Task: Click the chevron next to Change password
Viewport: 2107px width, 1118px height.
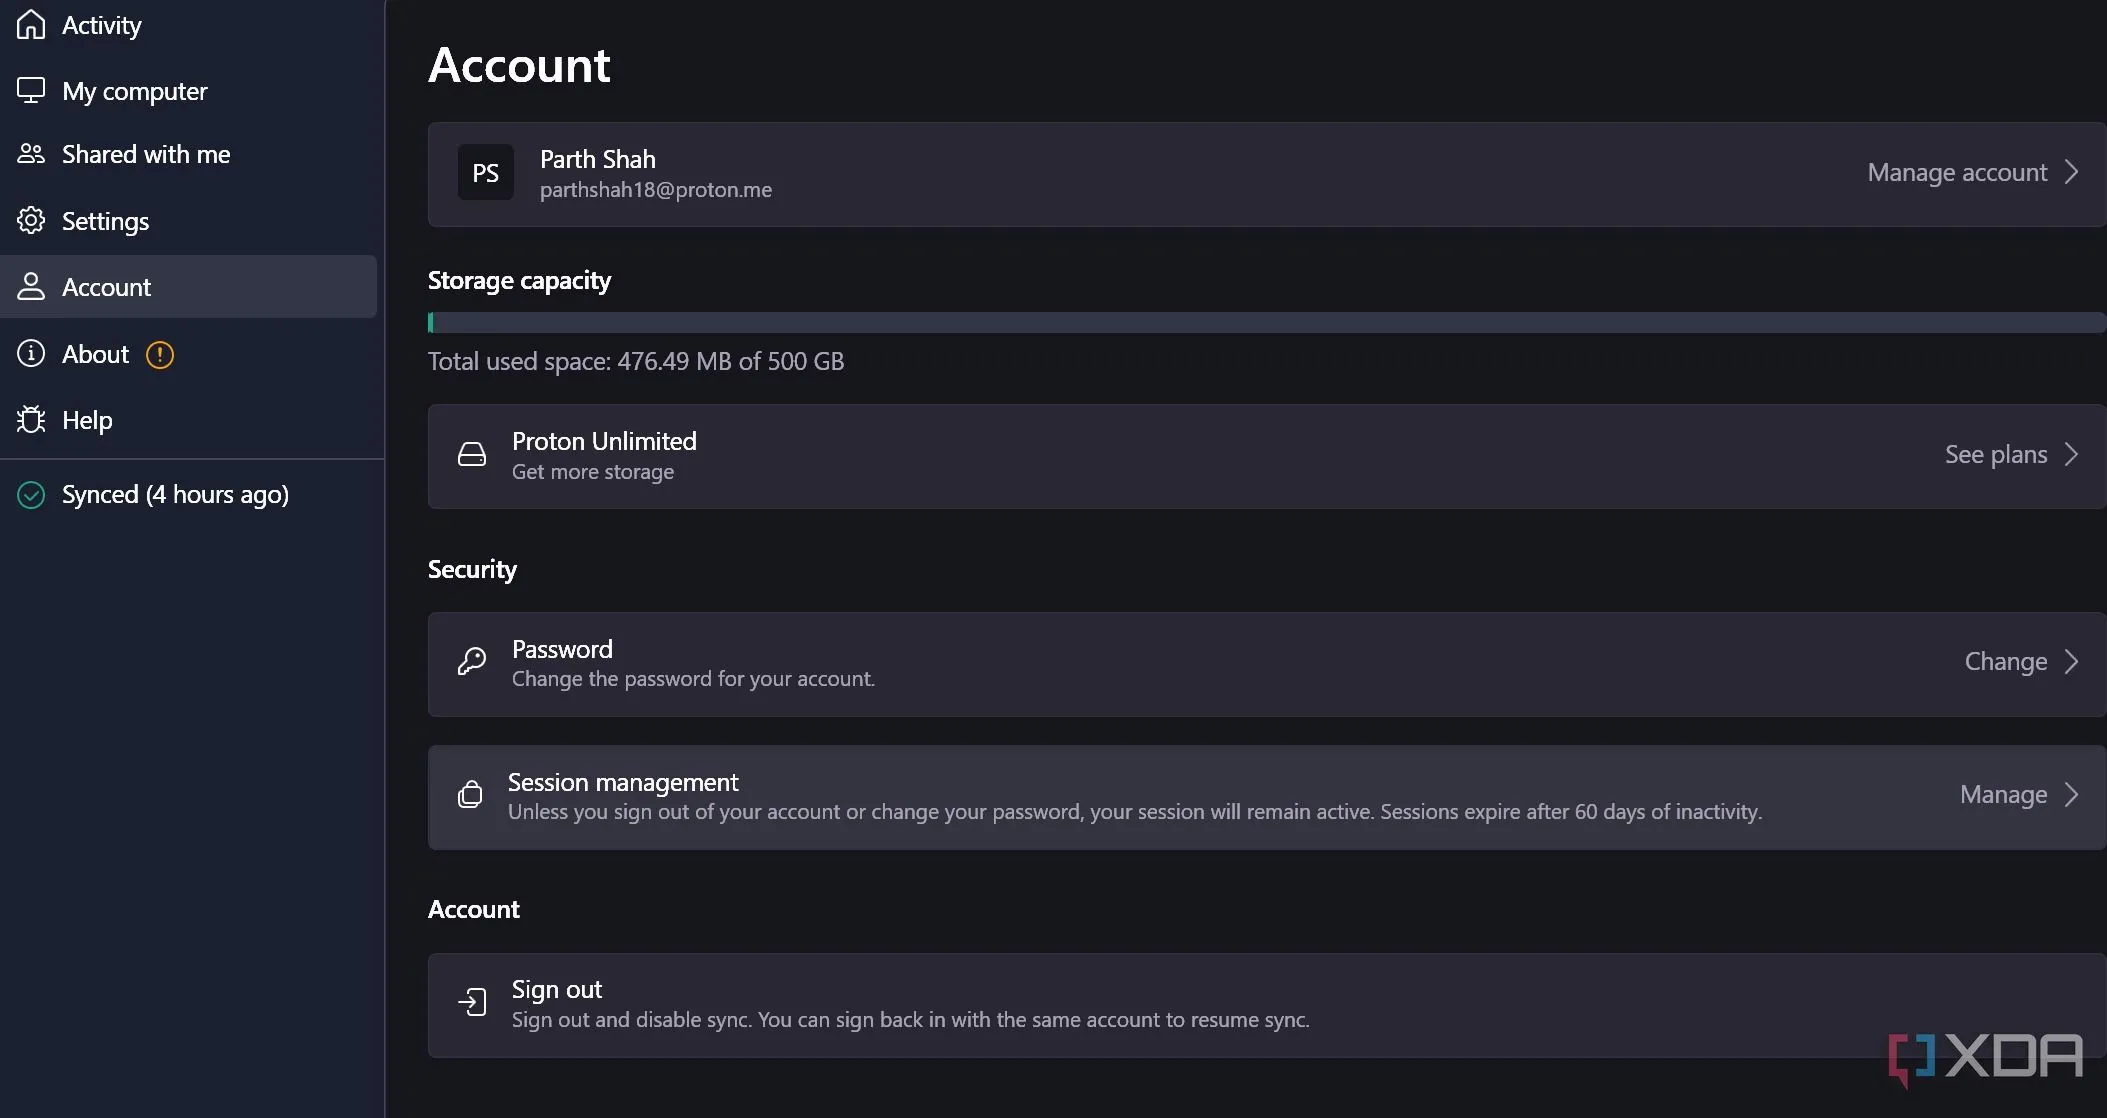Action: point(2072,662)
